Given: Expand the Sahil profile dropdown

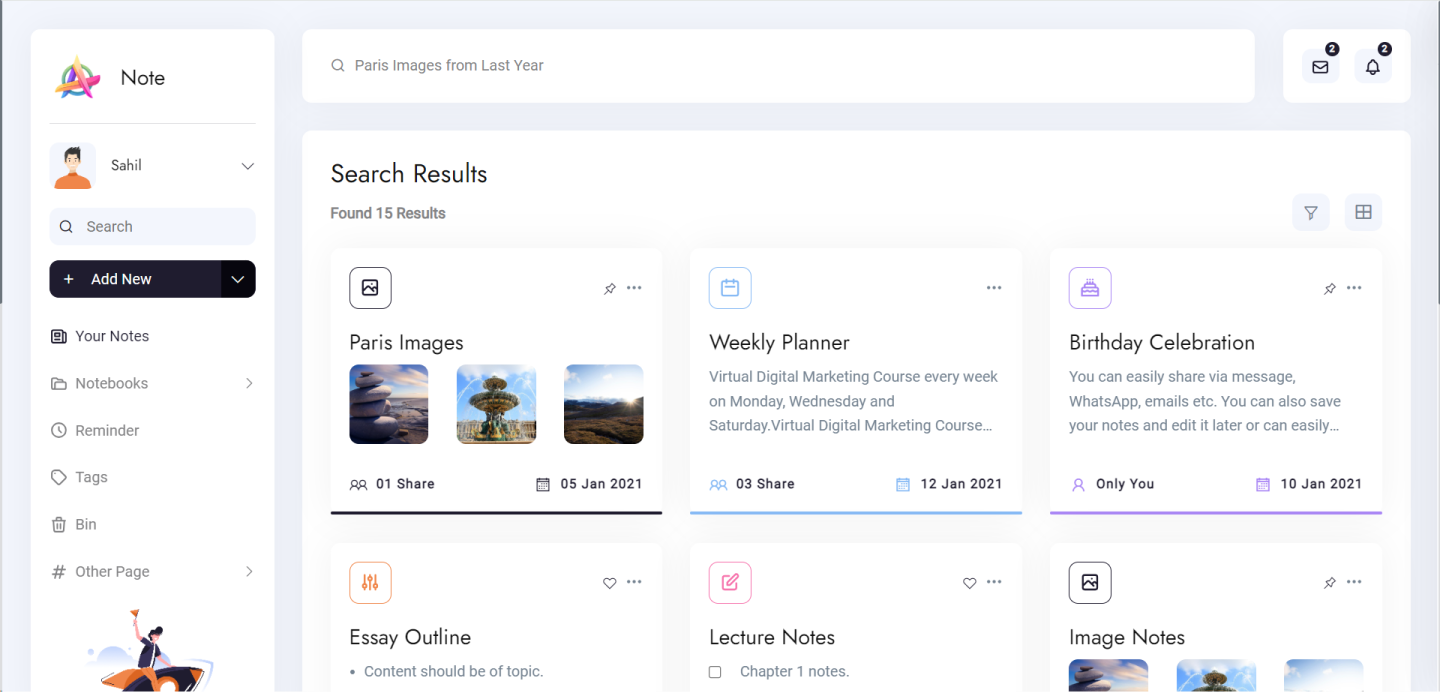Looking at the screenshot, I should tap(248, 166).
